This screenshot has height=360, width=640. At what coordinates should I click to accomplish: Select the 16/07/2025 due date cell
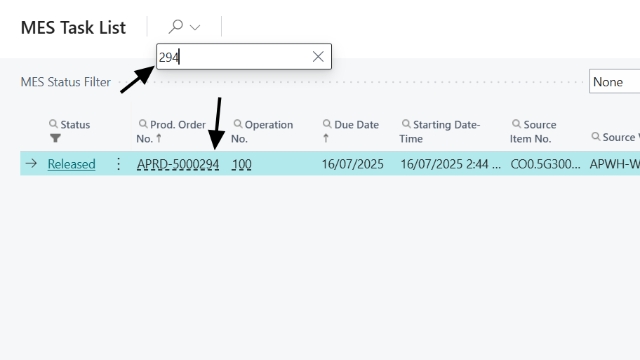pos(353,164)
